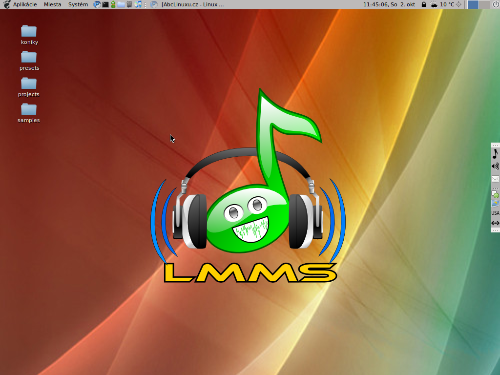Open the Aplikácie menu
Screen dimensions: 500x375
tap(25, 4)
